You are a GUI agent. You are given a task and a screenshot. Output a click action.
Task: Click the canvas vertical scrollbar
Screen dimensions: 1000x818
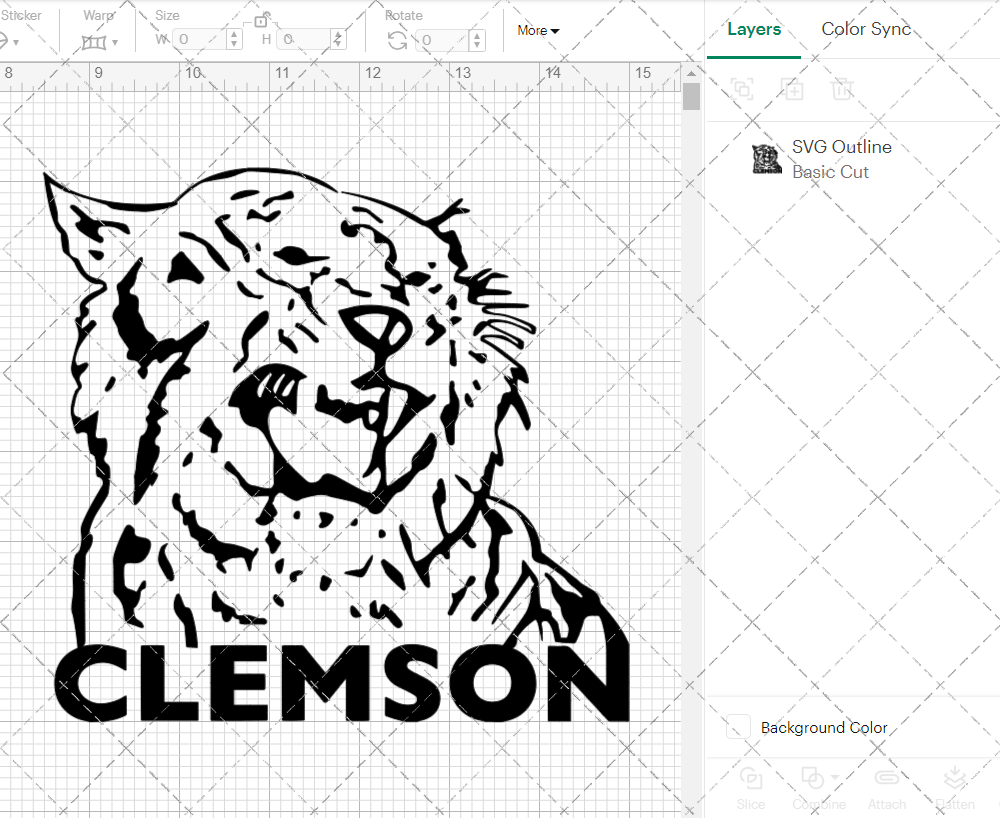[x=690, y=95]
